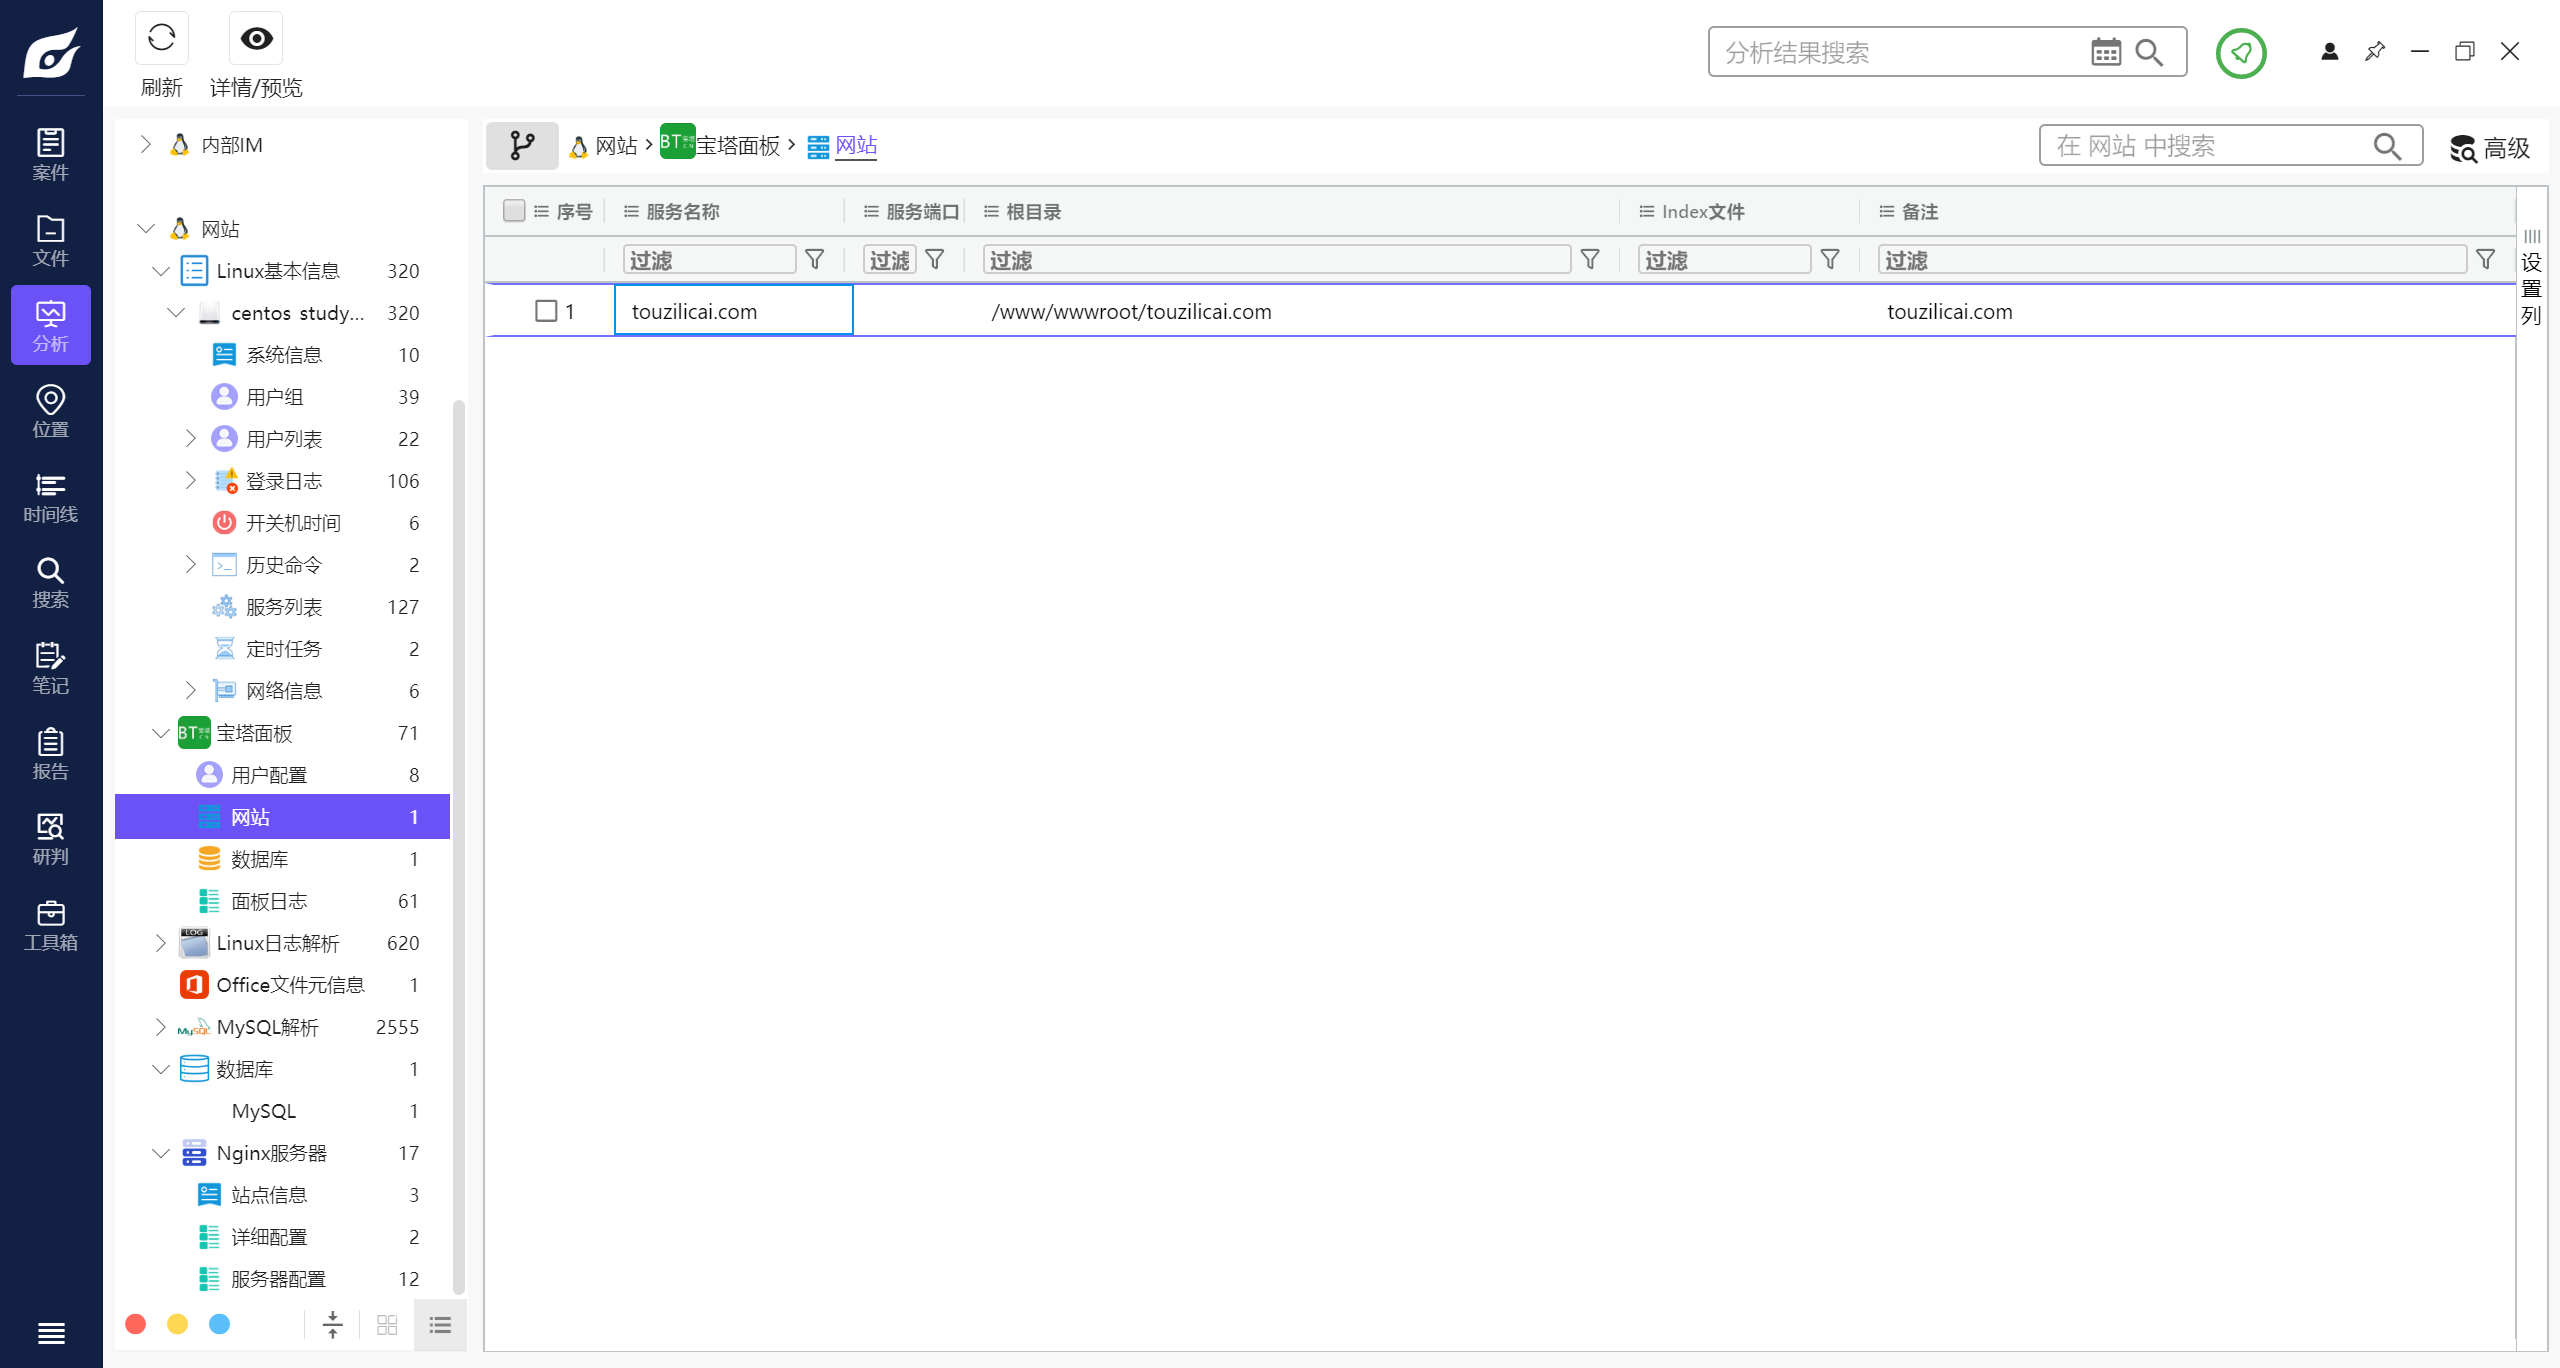Viewport: 2560px width, 1368px height.
Task: Select the 数据库 item under 宝塔面板
Action: click(x=260, y=859)
